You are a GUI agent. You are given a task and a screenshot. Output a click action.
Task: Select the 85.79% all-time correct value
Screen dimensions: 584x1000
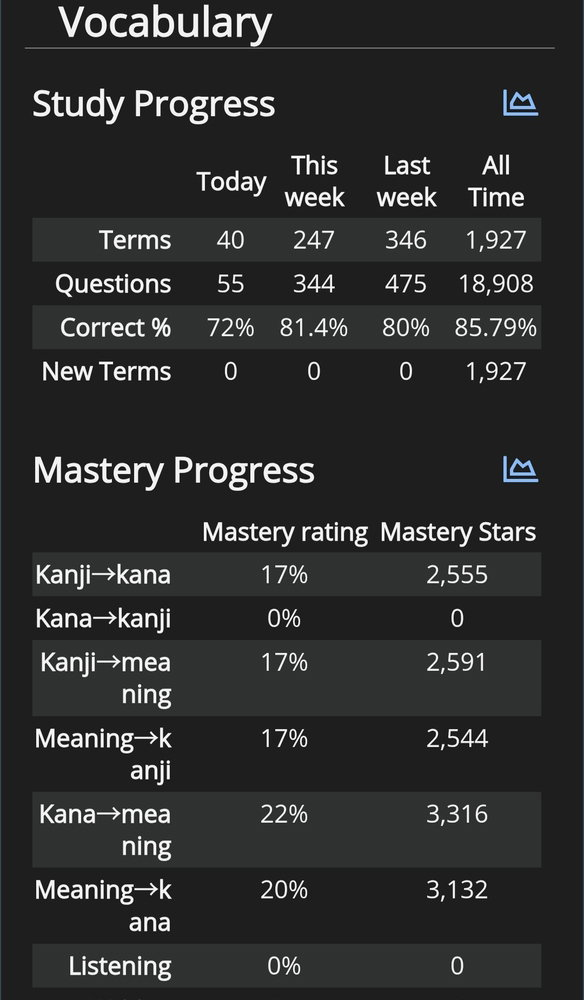pos(496,328)
